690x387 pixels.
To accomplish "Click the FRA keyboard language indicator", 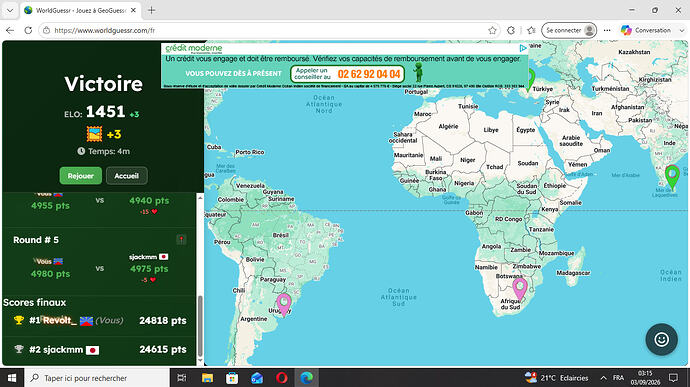I will pyautogui.click(x=618, y=378).
